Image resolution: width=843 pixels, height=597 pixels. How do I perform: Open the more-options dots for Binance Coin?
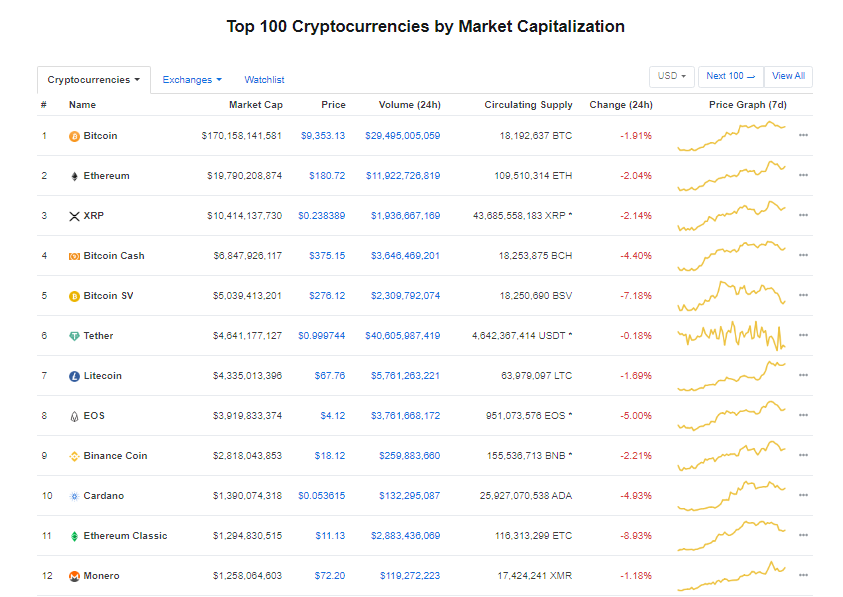803,455
